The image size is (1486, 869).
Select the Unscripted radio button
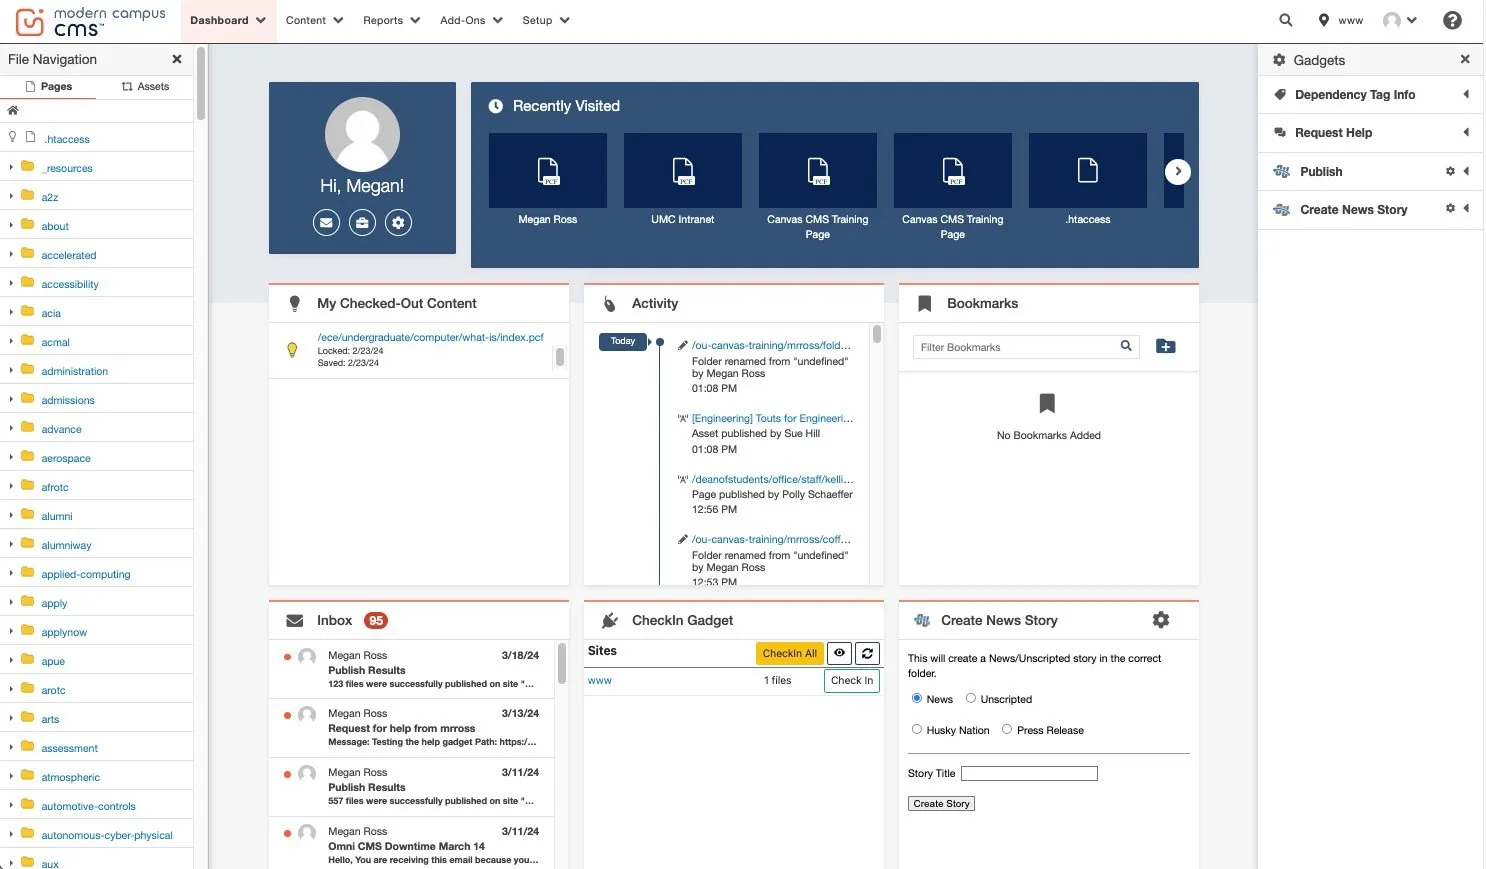[x=970, y=698]
